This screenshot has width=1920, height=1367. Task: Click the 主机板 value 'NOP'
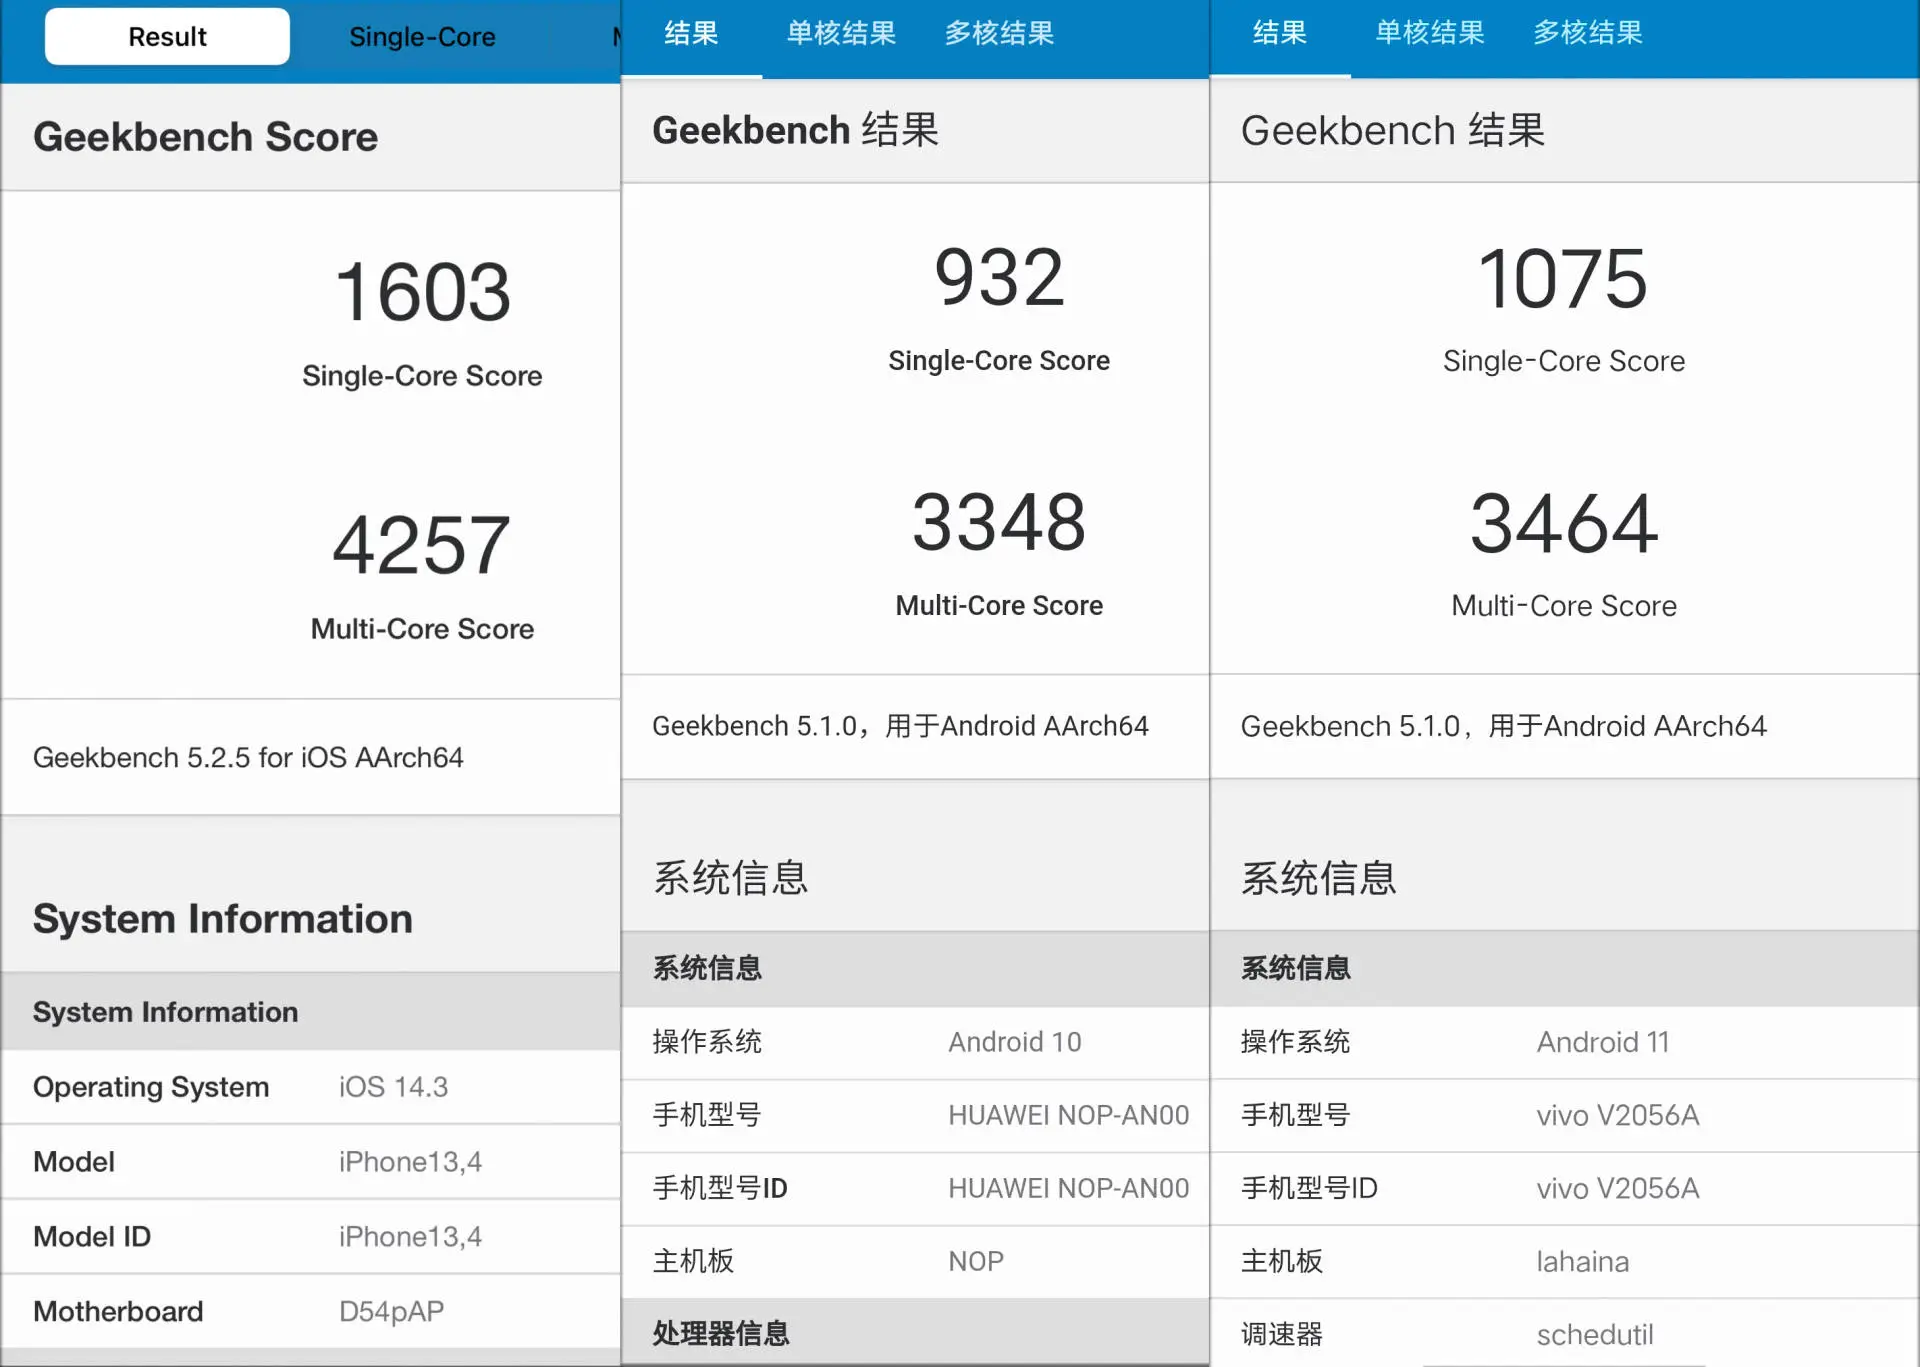pyautogui.click(x=975, y=1261)
